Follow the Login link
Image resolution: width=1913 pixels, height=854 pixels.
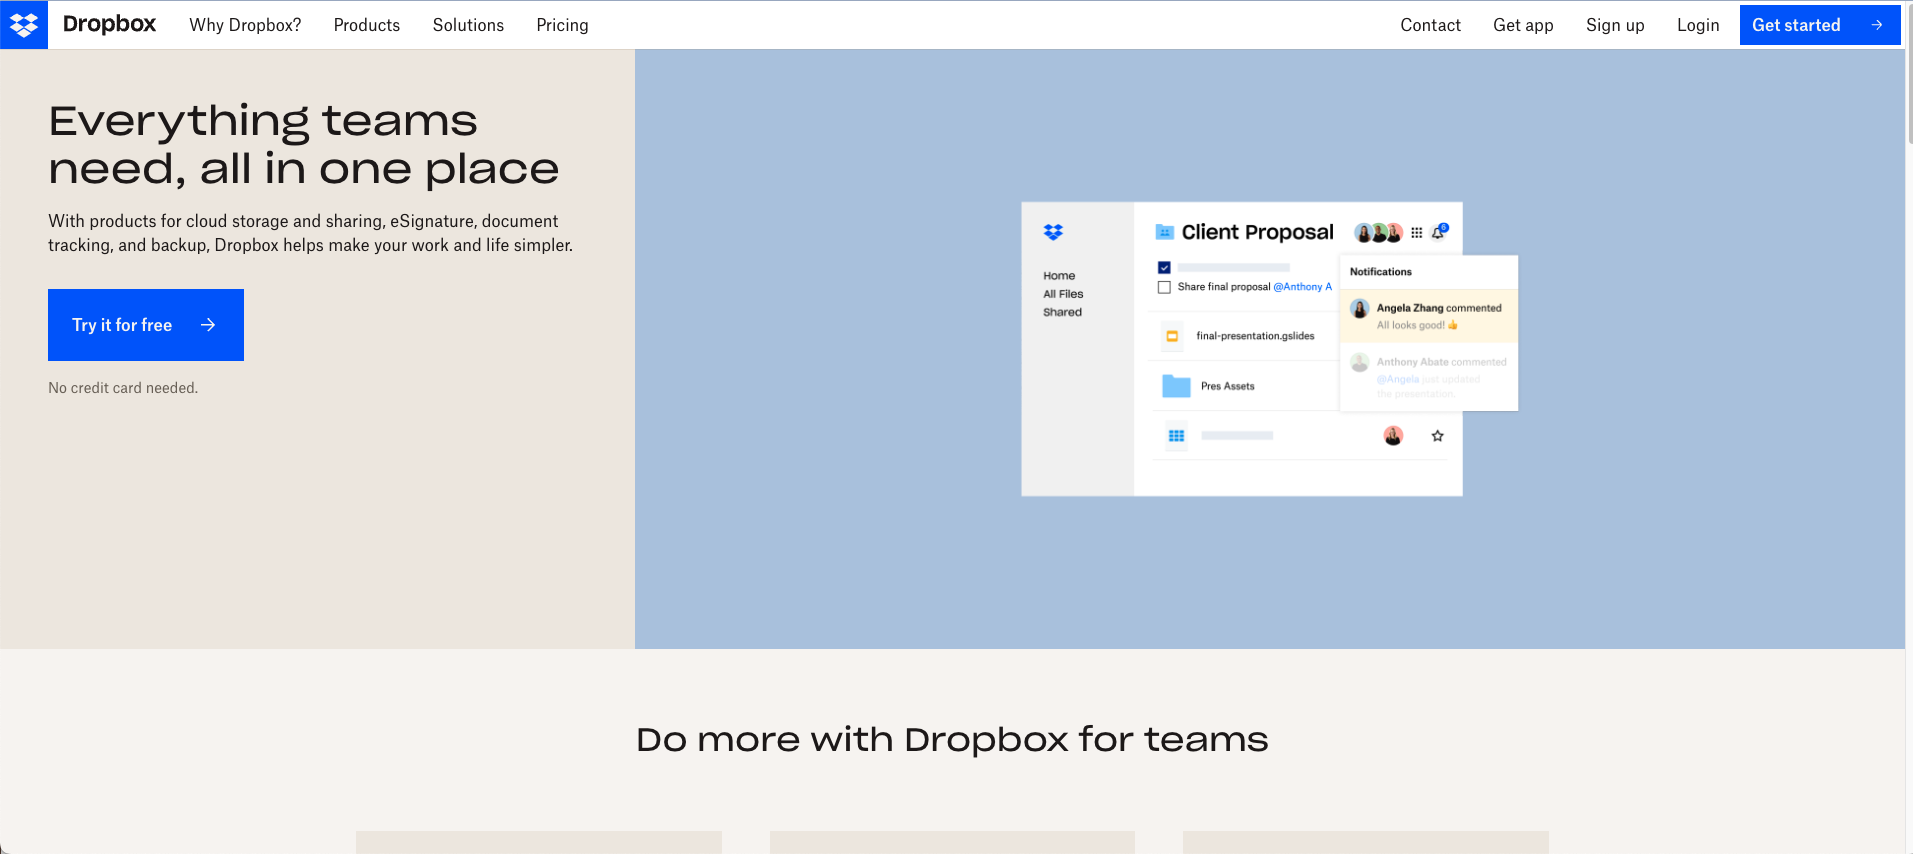coord(1697,25)
